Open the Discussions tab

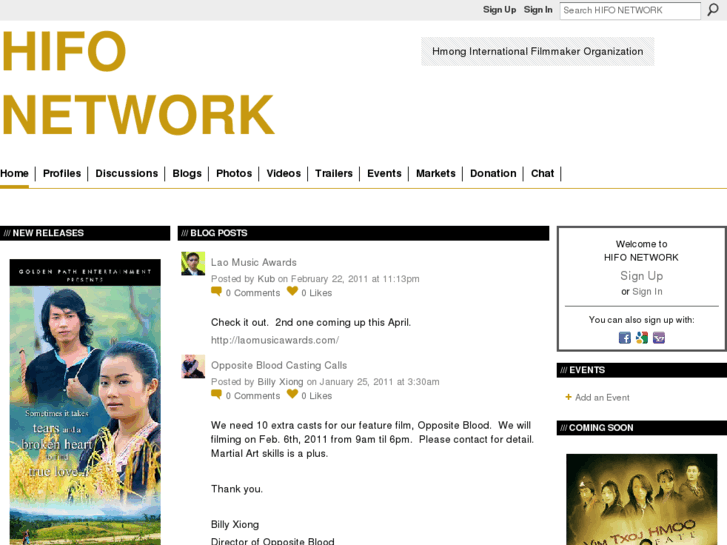[127, 173]
